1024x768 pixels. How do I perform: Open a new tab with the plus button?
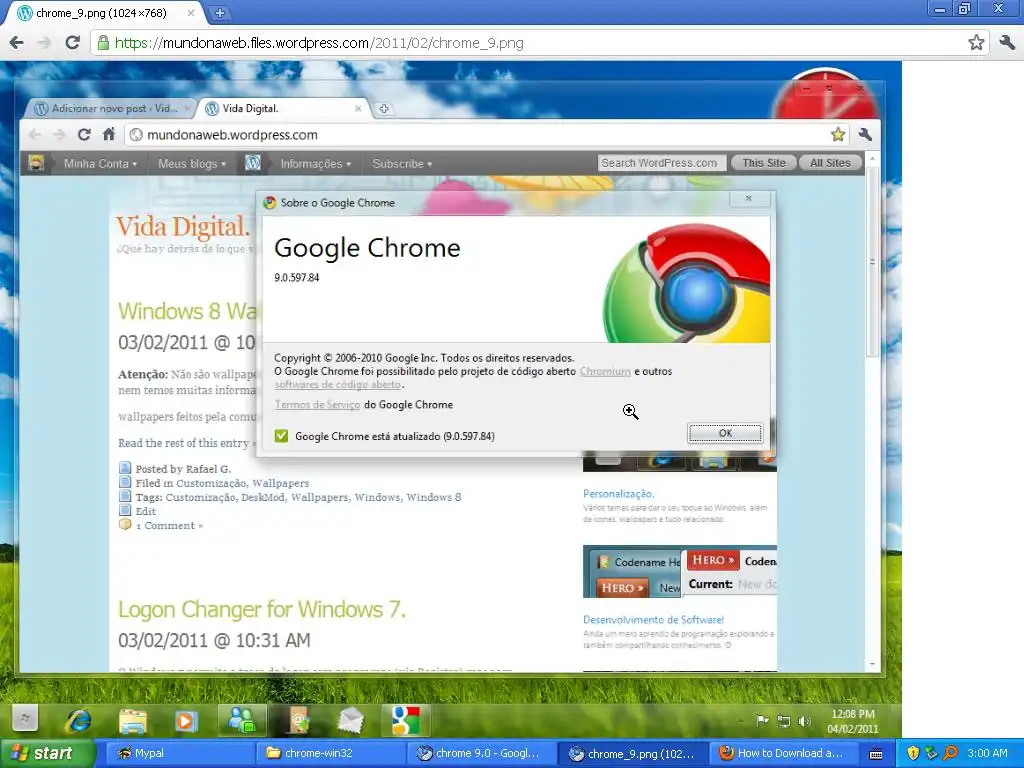click(220, 12)
